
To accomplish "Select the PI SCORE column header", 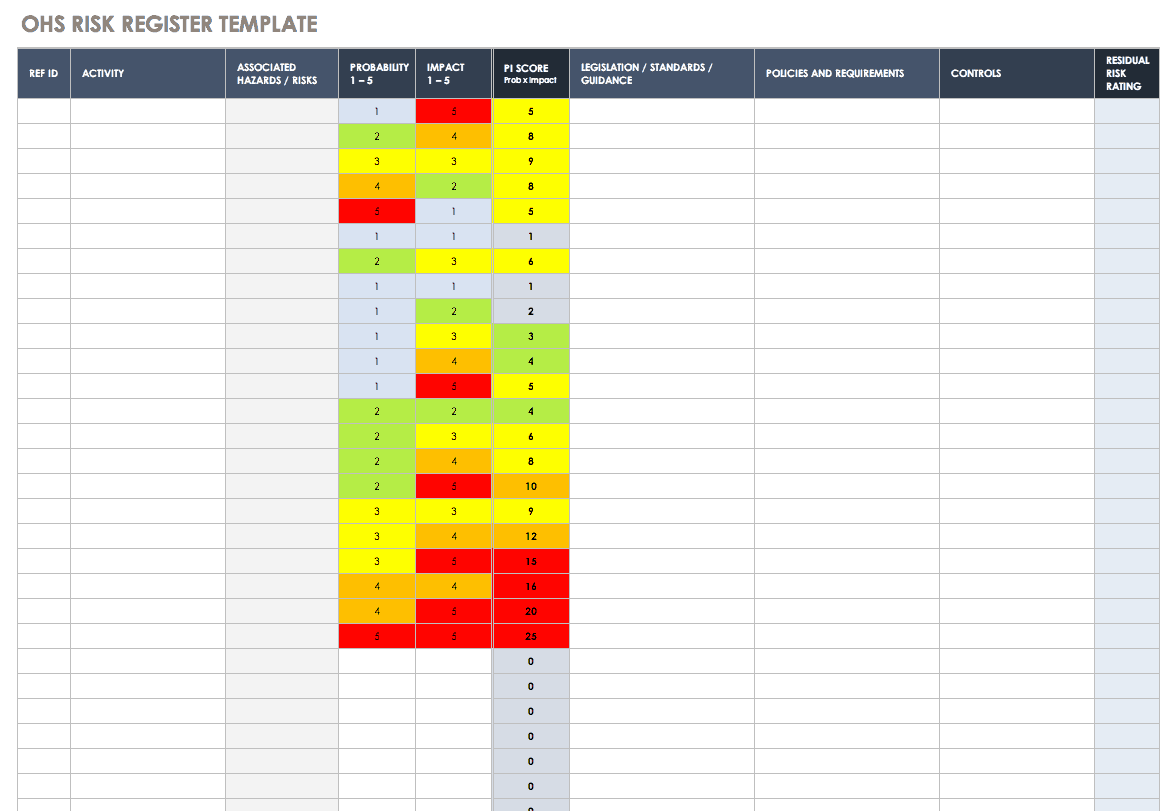I will point(530,72).
